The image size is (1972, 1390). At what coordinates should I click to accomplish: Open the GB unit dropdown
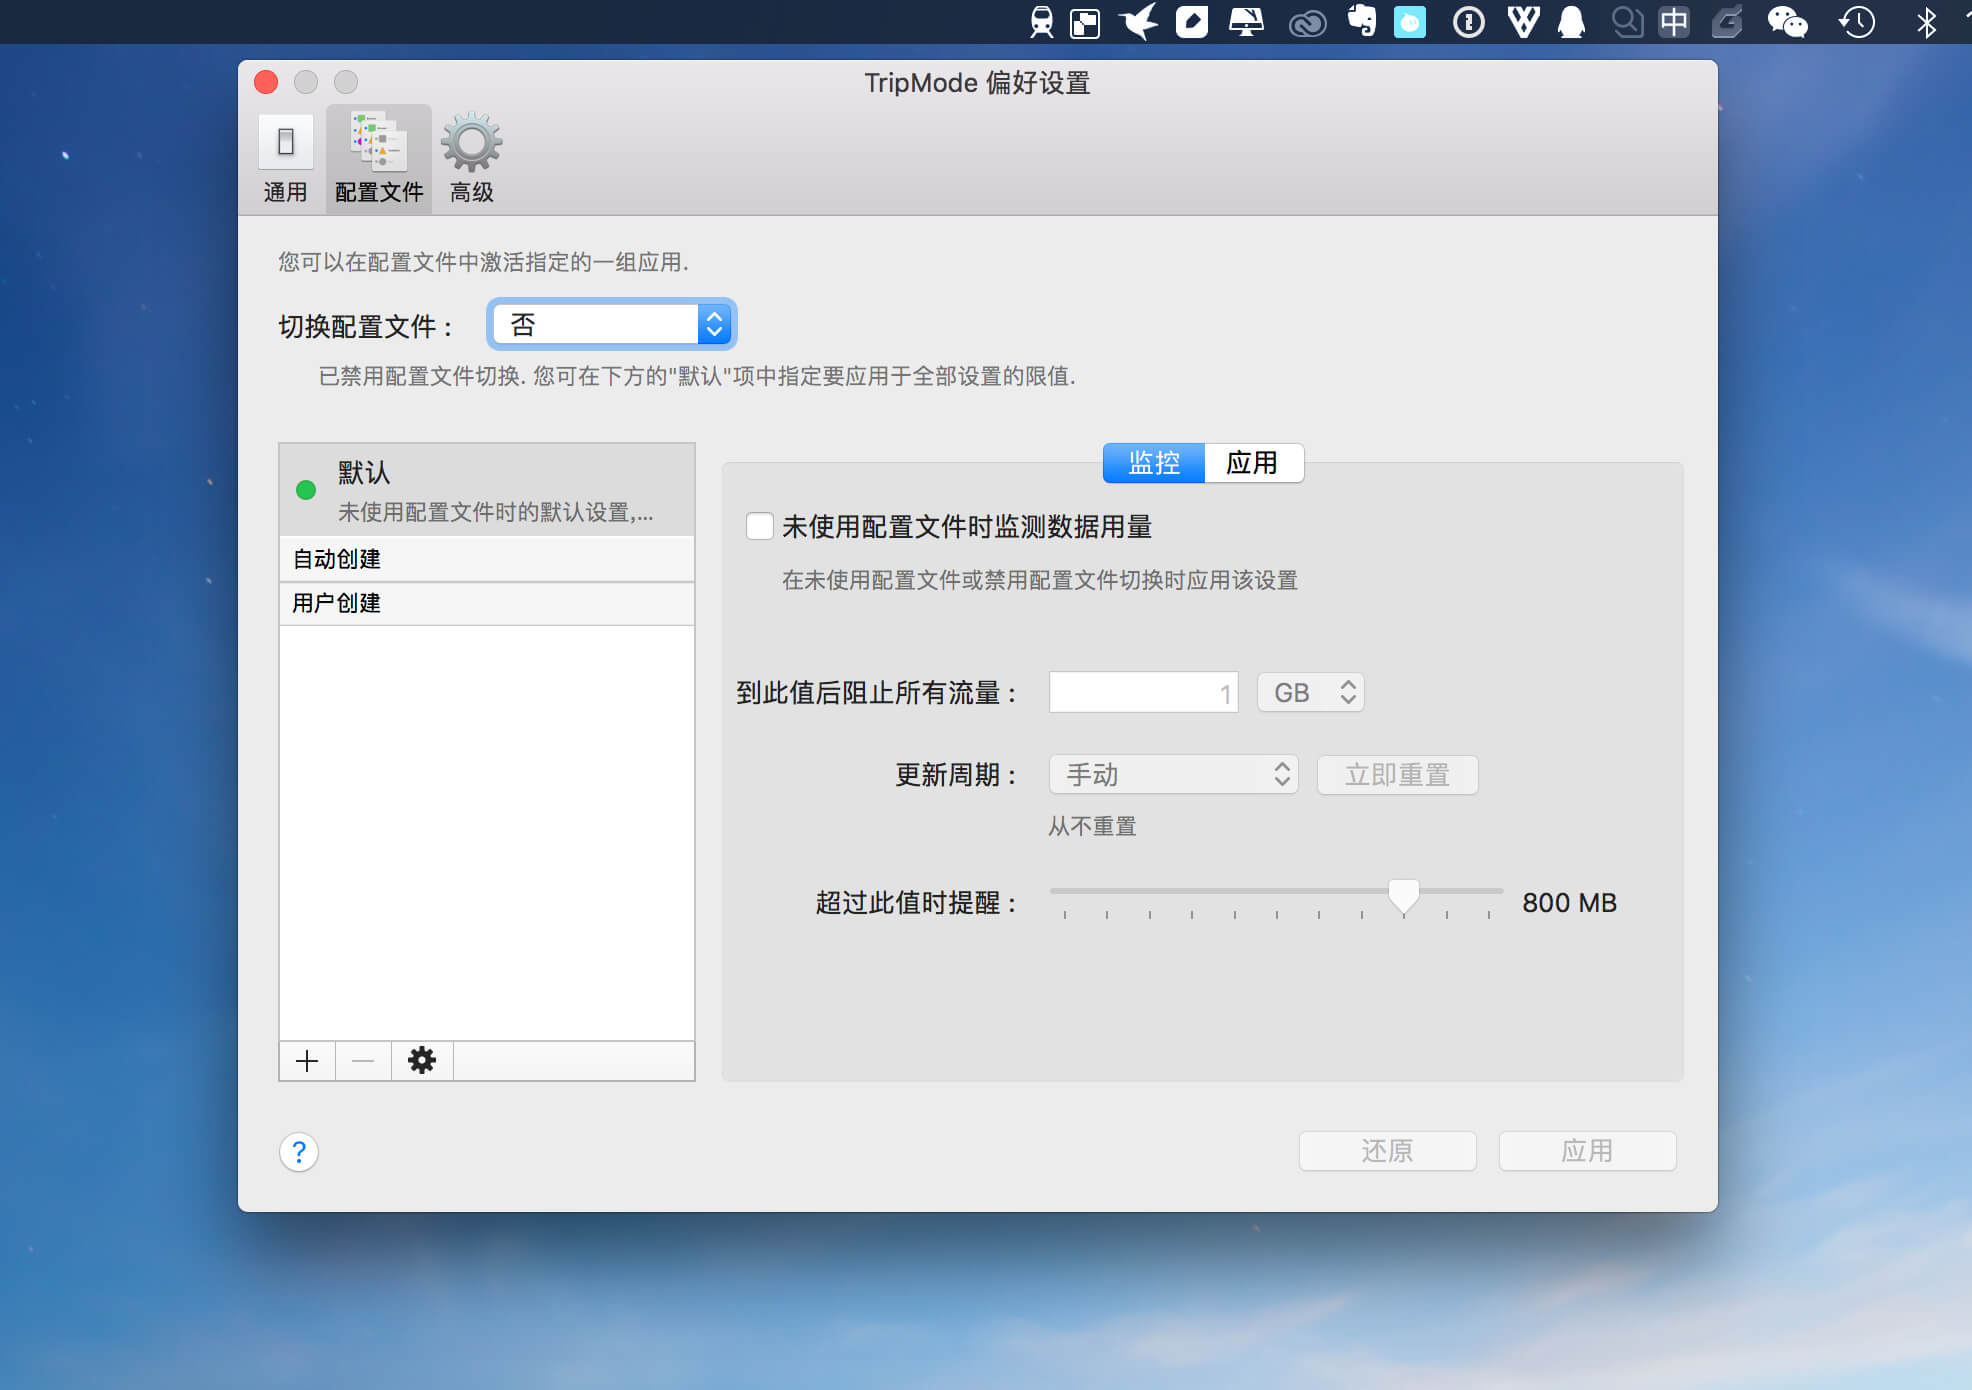click(1311, 693)
